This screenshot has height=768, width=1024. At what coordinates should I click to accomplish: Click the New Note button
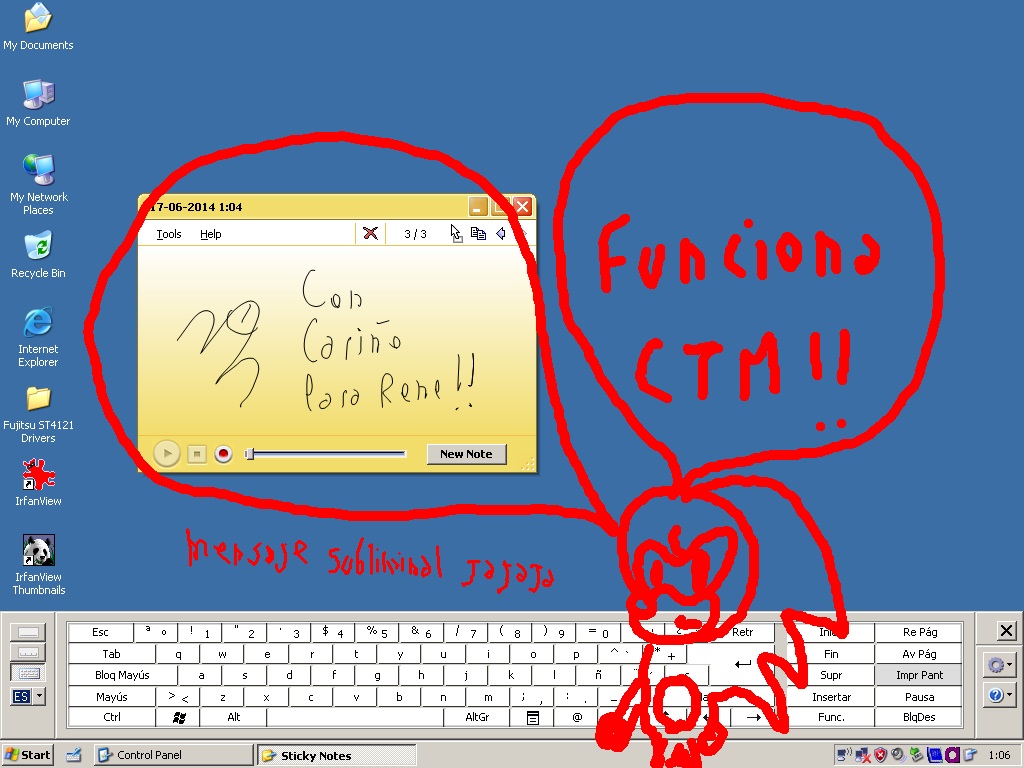coord(466,454)
